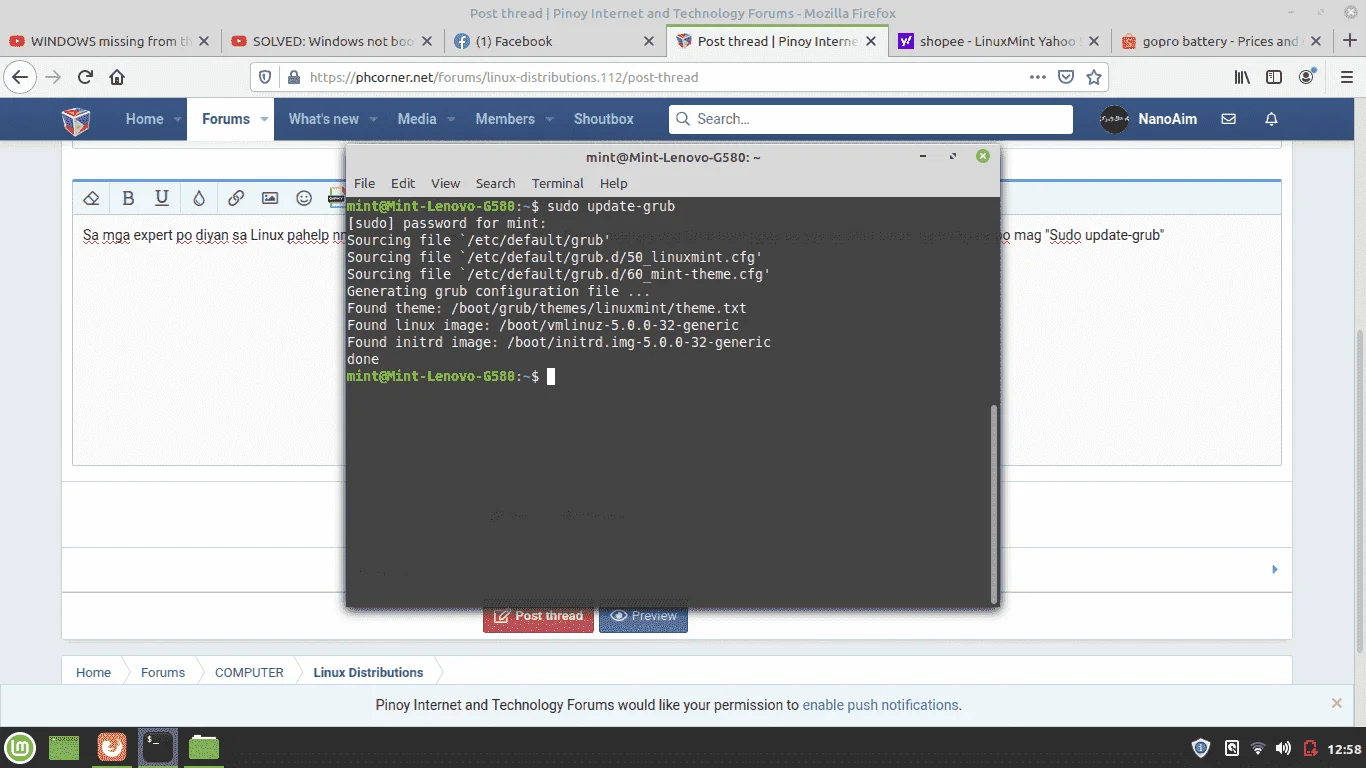Screen dimensions: 1366x768
Task: Click COMPUTER breadcrumb link
Action: (249, 672)
